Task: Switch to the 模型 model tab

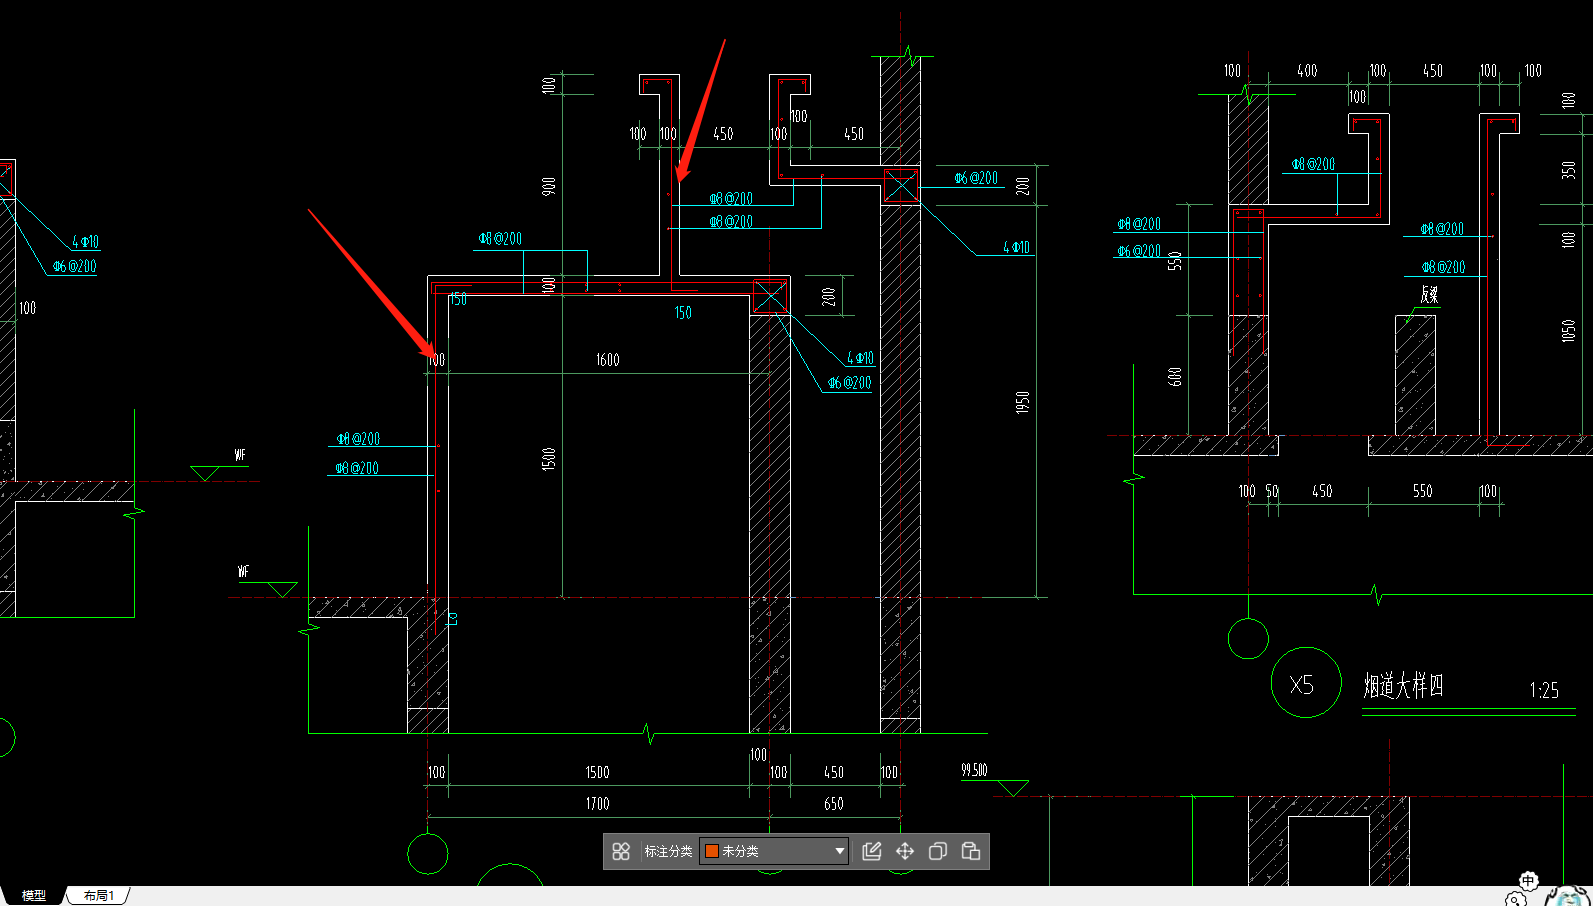Action: pyautogui.click(x=34, y=896)
